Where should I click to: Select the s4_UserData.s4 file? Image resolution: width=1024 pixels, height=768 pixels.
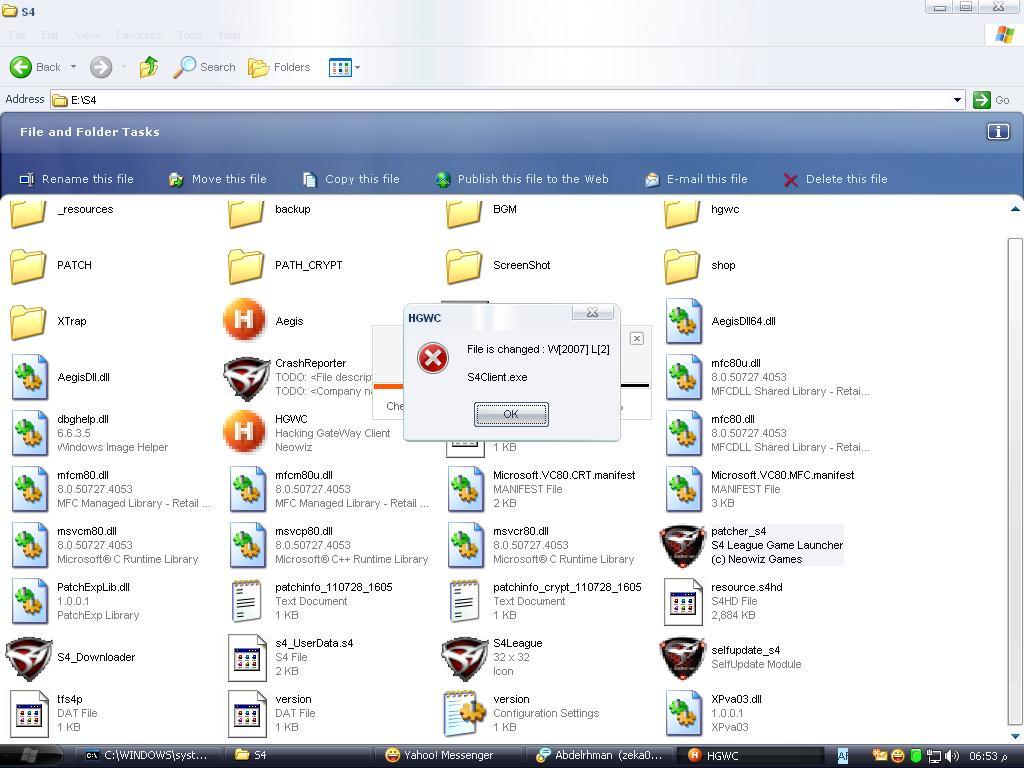point(291,658)
